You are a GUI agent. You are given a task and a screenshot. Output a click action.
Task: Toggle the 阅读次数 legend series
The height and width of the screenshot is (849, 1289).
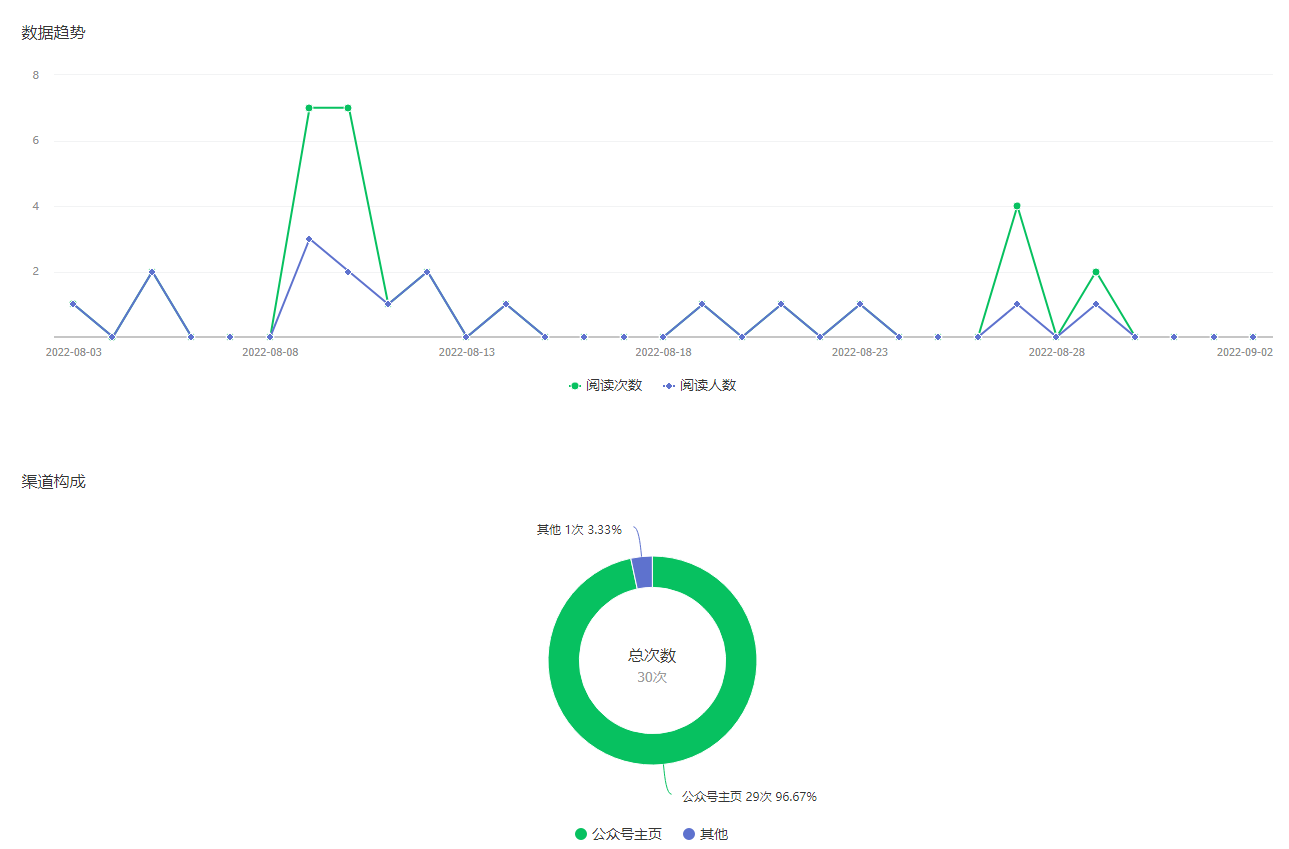[x=606, y=385]
